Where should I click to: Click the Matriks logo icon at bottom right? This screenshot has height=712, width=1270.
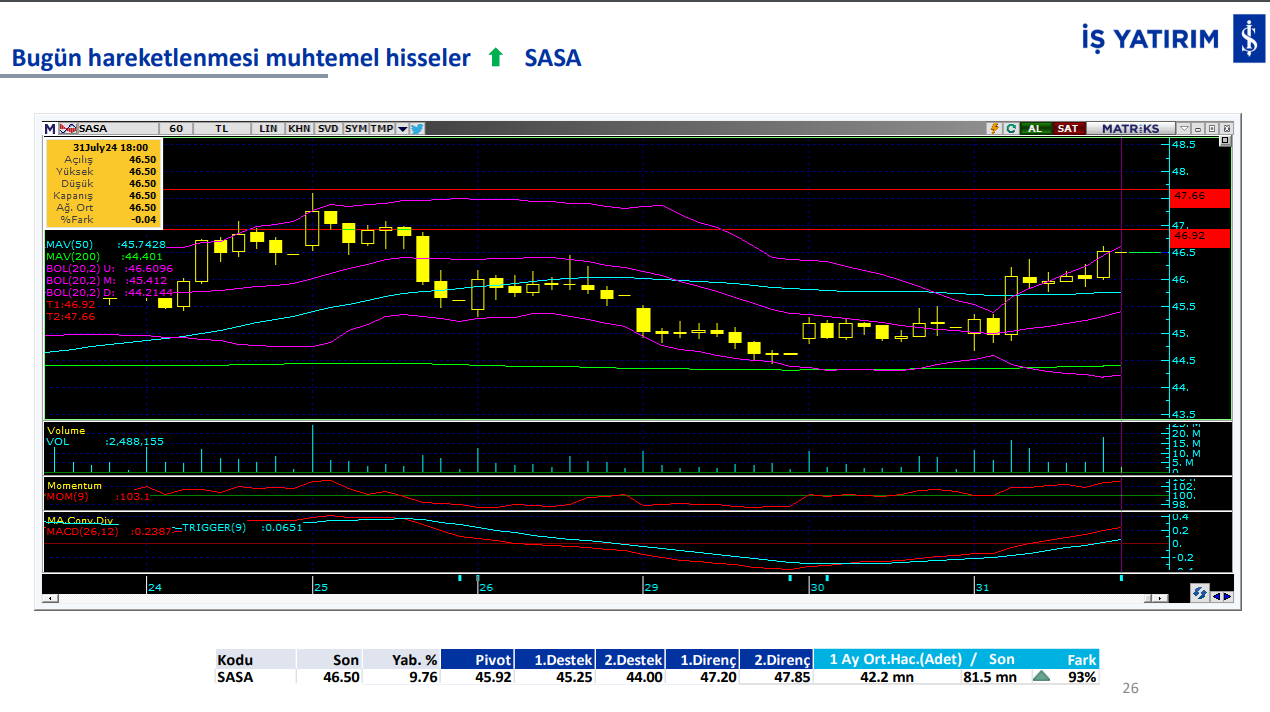click(1200, 592)
